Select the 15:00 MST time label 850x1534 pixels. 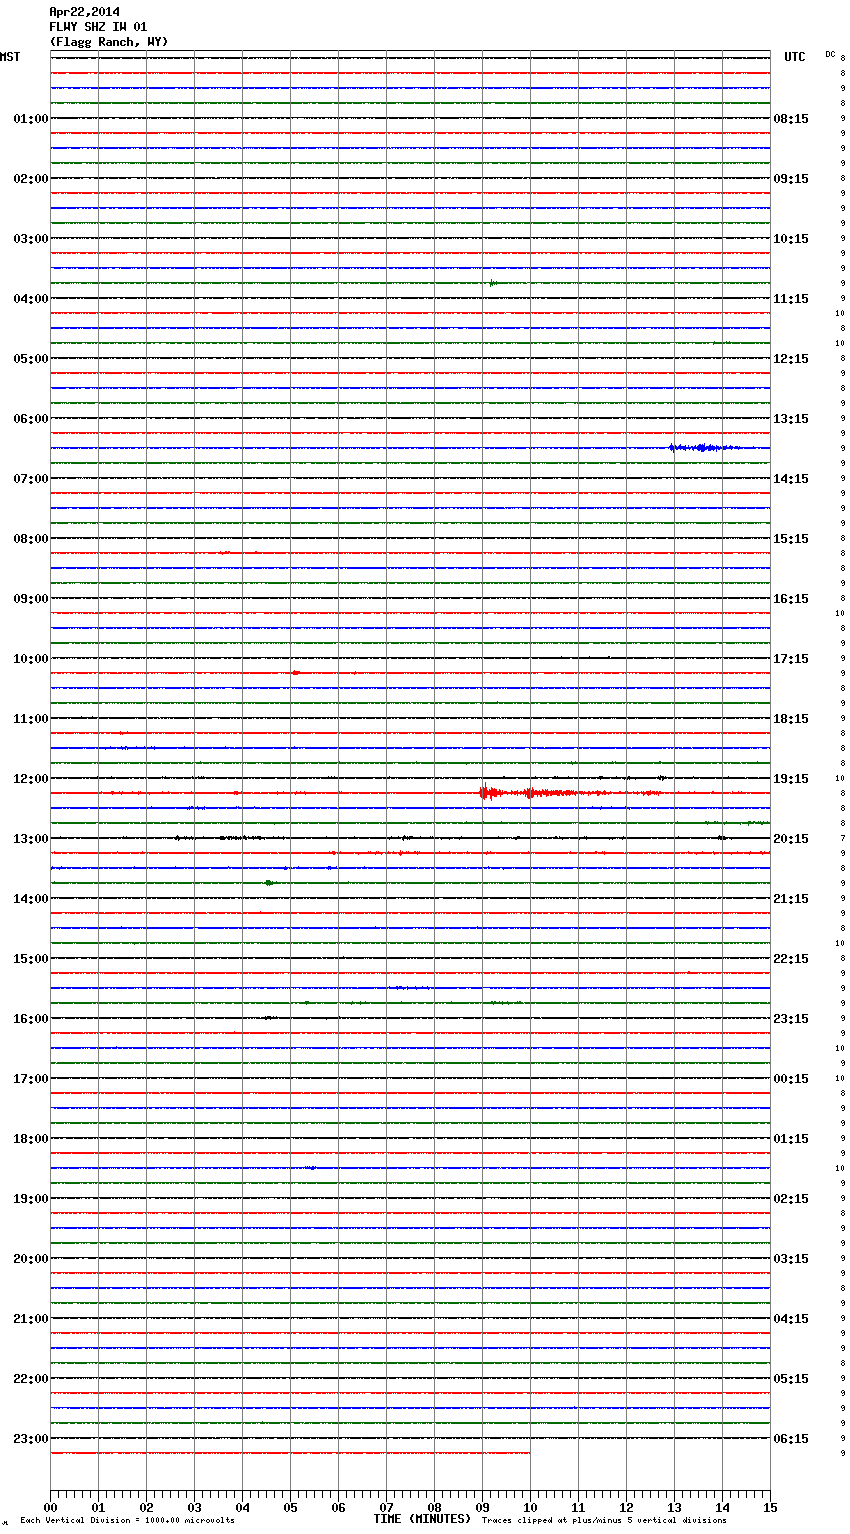click(x=31, y=959)
